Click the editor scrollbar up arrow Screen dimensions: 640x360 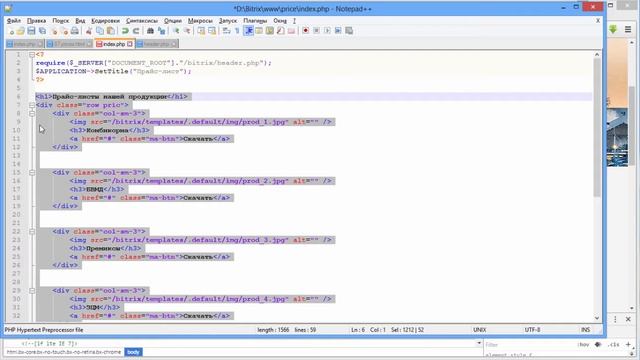click(597, 54)
